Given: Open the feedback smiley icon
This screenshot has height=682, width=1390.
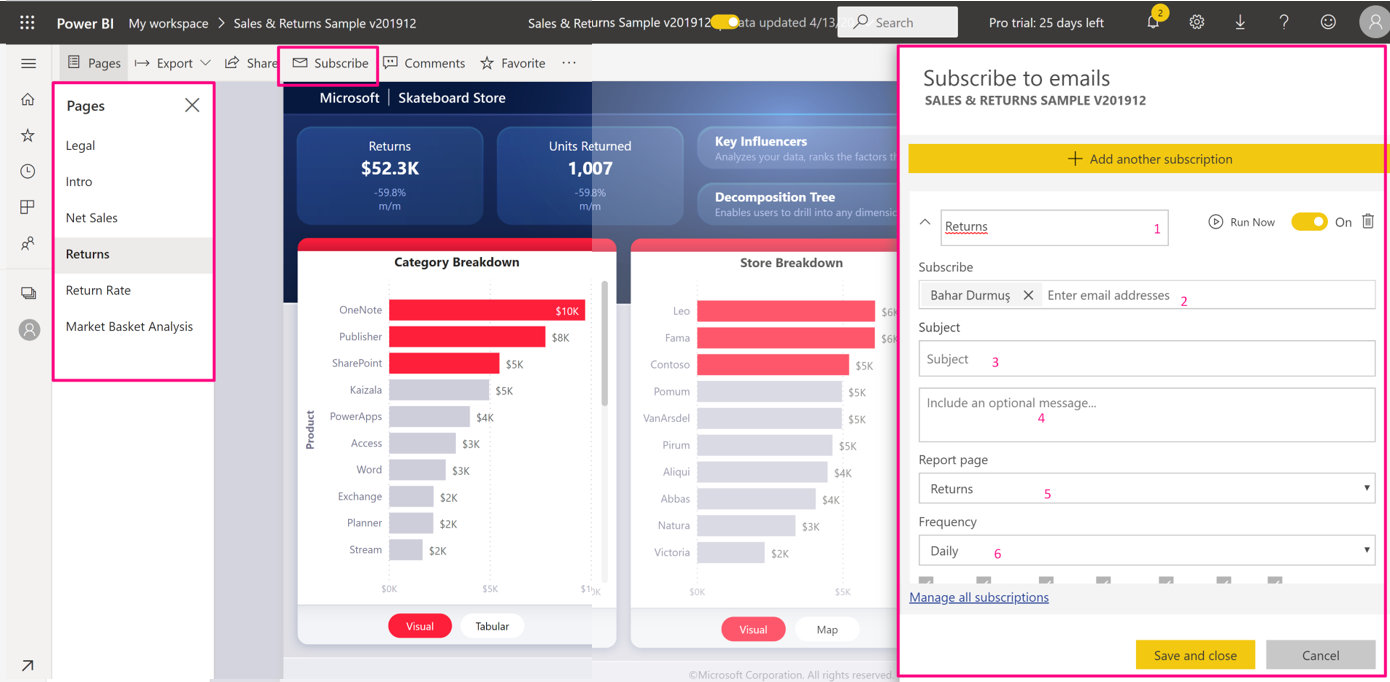Looking at the screenshot, I should pos(1328,22).
